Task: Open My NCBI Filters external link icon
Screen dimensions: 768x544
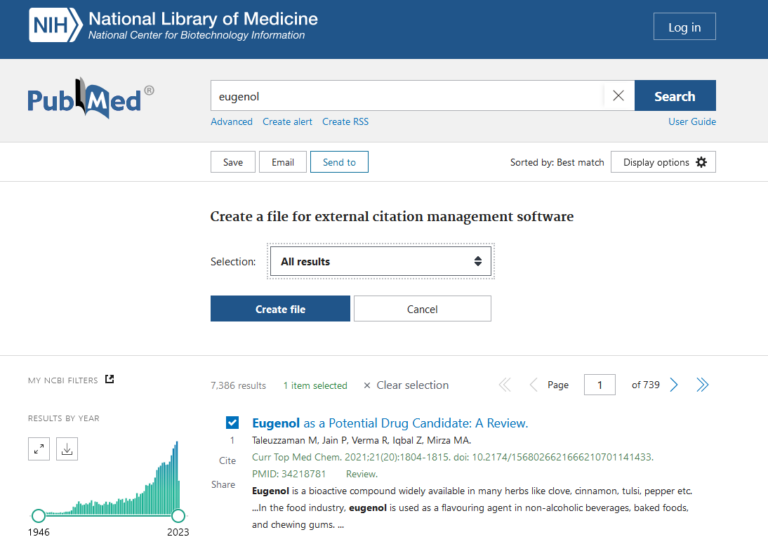Action: pos(110,379)
